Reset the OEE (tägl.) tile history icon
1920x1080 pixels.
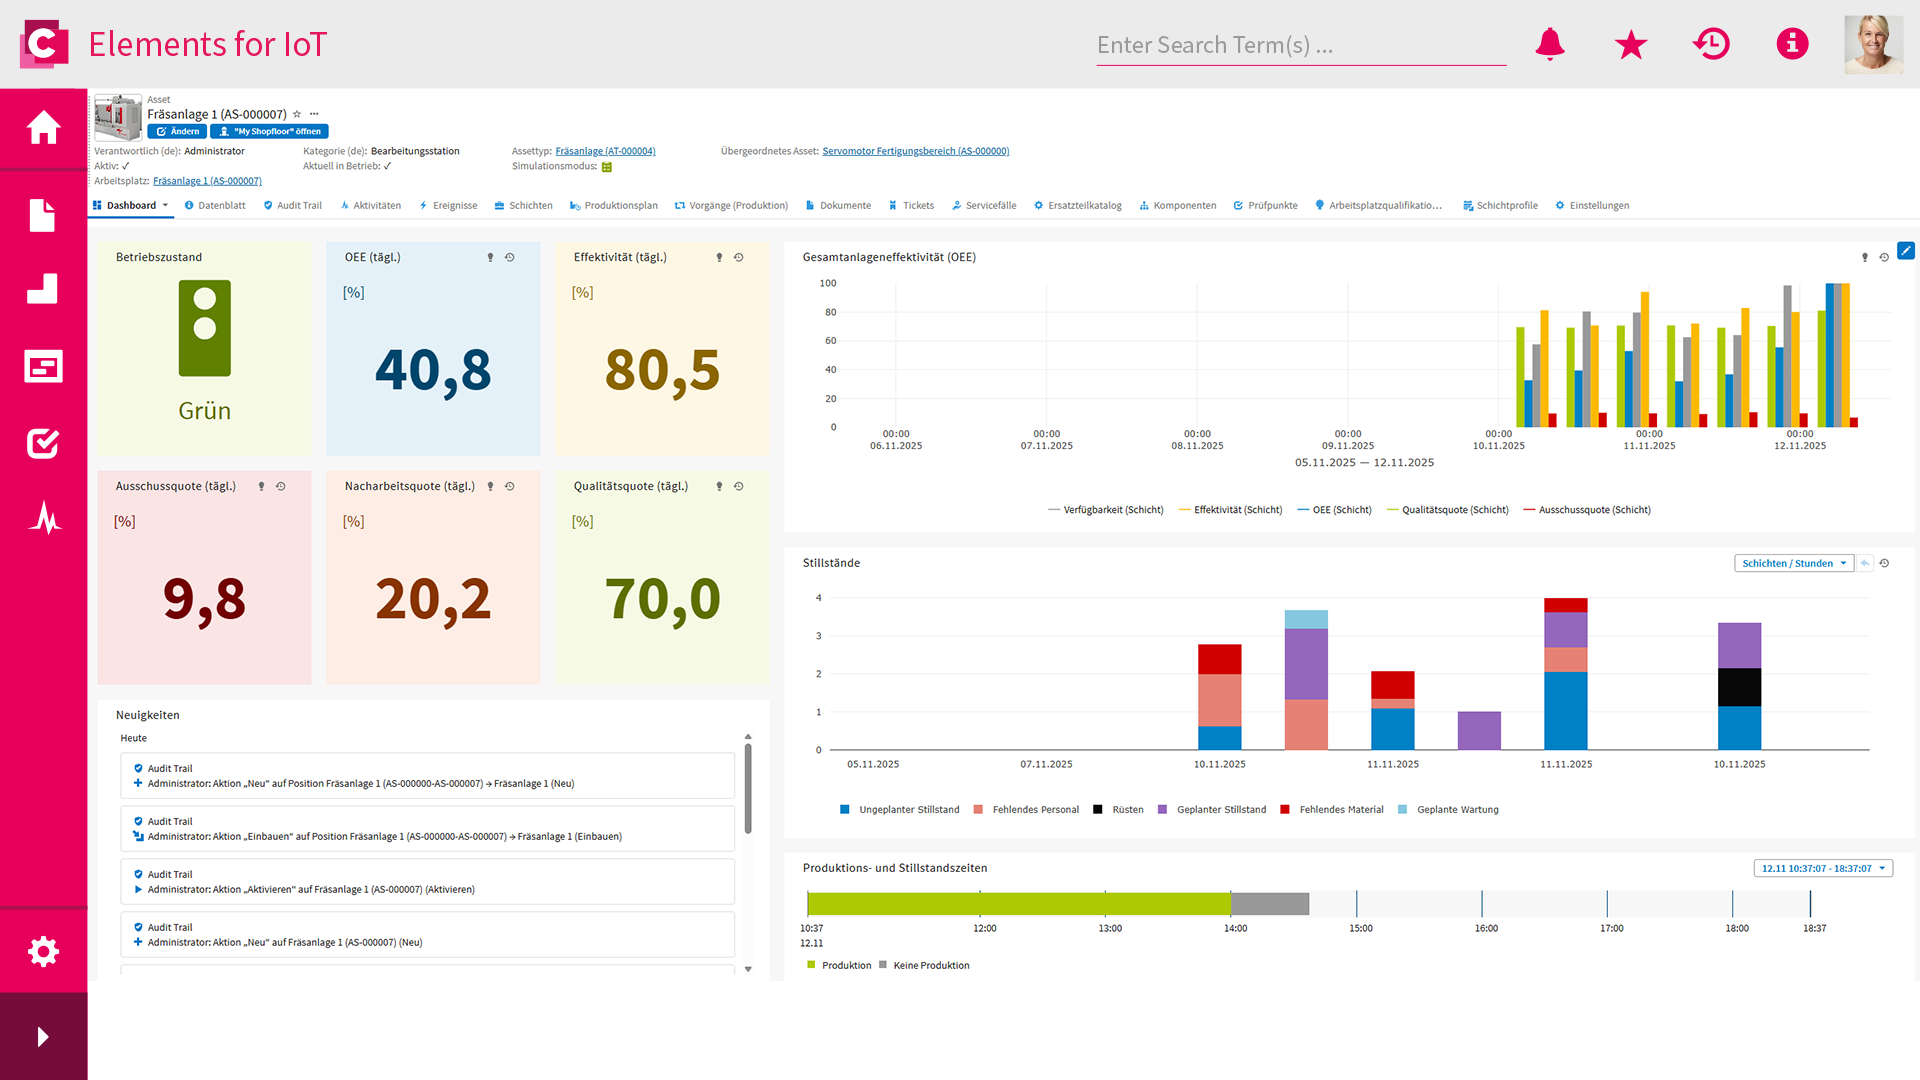point(510,258)
